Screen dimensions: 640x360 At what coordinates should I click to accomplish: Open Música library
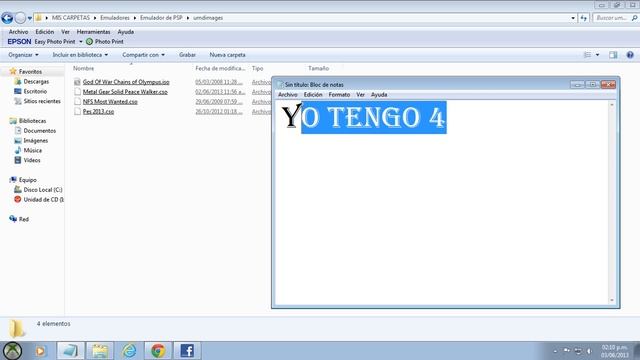32,150
